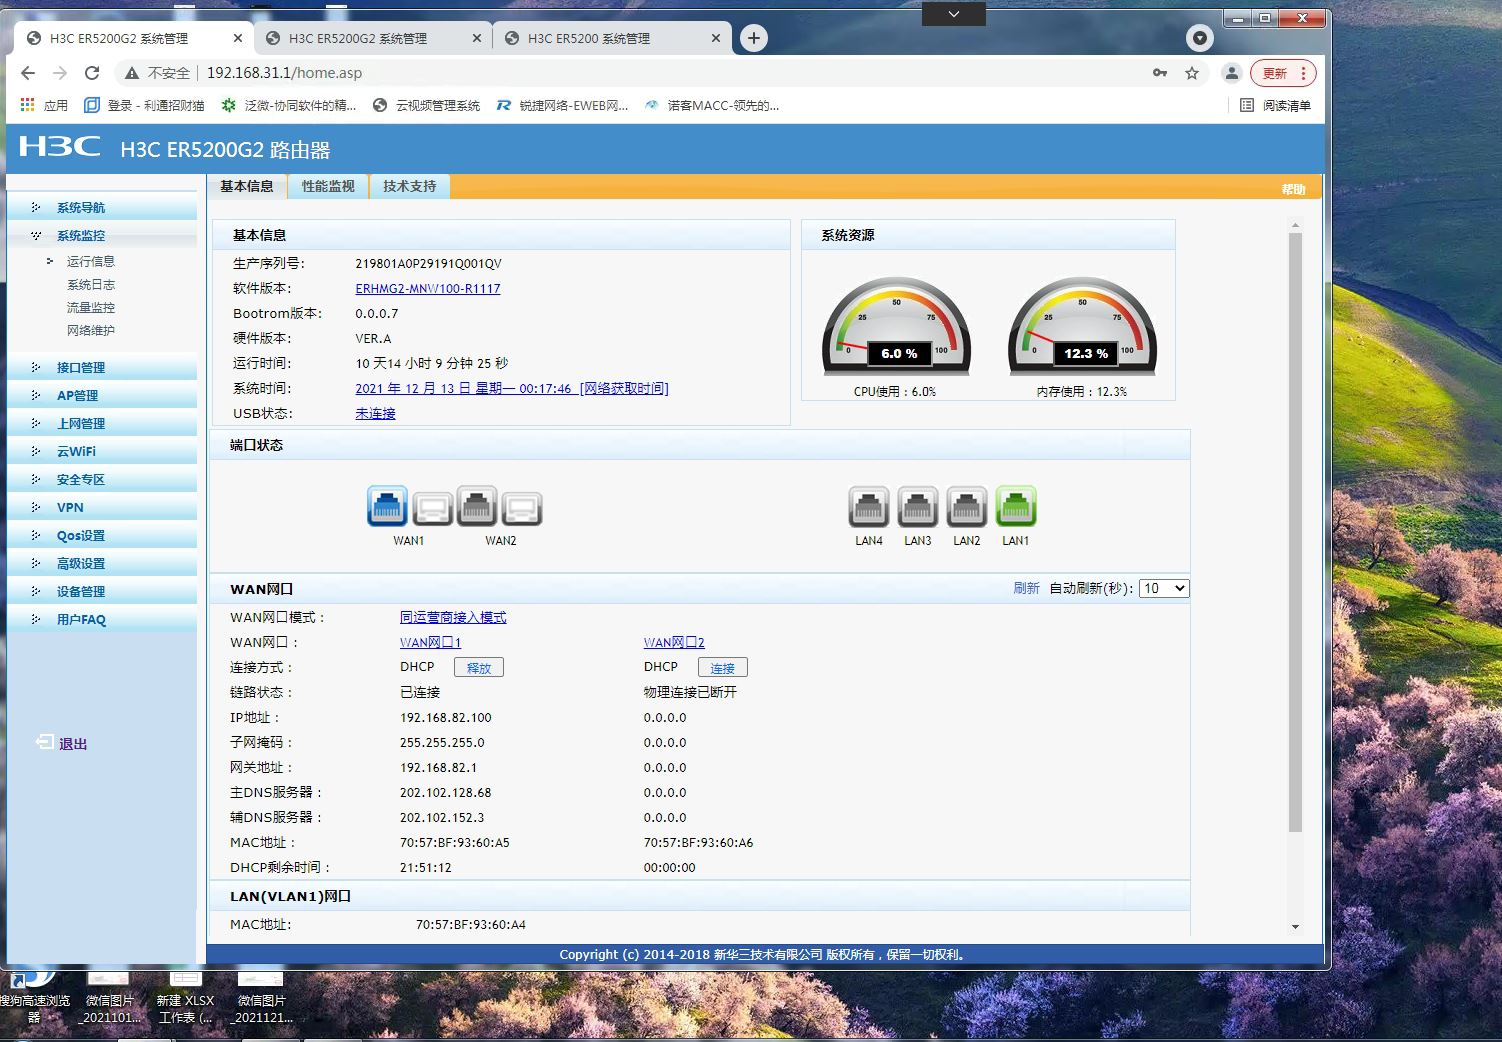Screen dimensions: 1502x1042
Task: Open 流量监控 in the sidebar
Action: click(90, 308)
